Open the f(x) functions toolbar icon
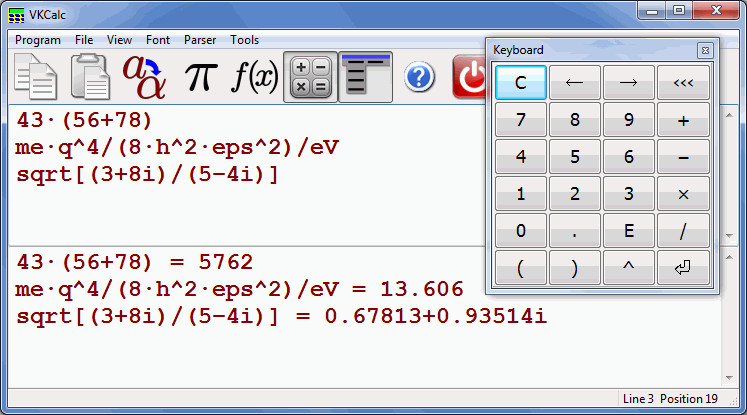The image size is (747, 415). tap(255, 77)
